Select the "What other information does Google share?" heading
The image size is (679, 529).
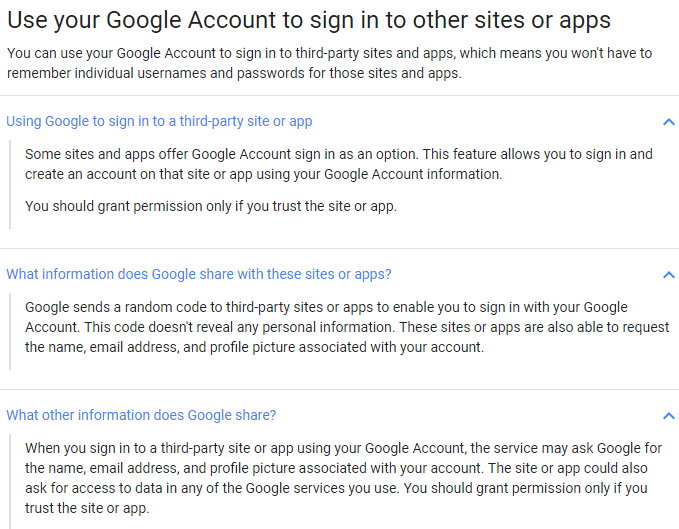(x=141, y=415)
